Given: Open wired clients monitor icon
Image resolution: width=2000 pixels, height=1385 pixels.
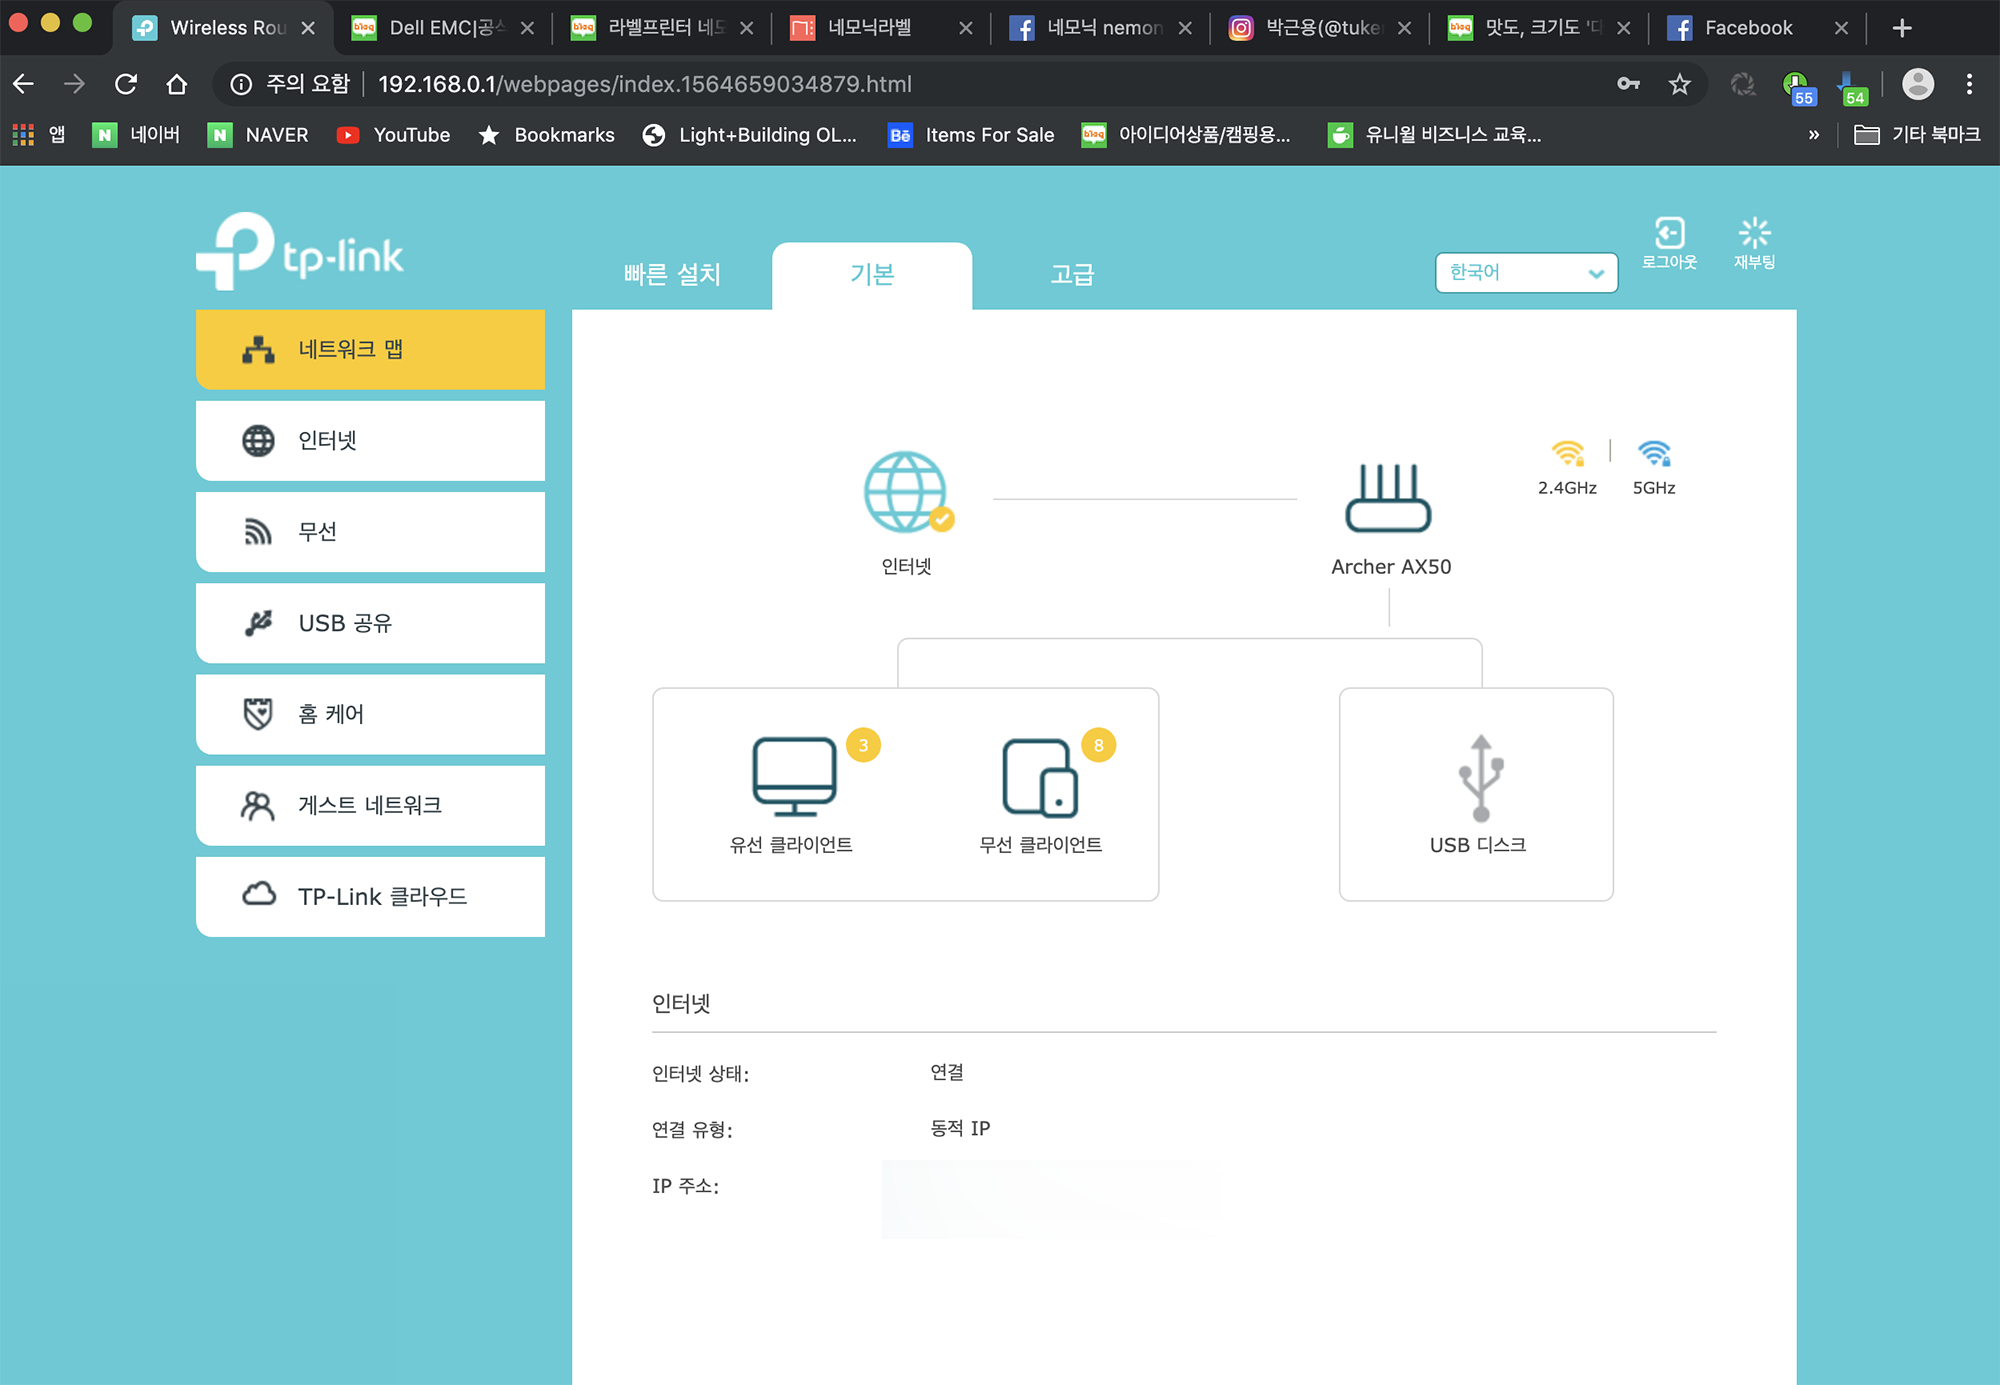Looking at the screenshot, I should [794, 777].
